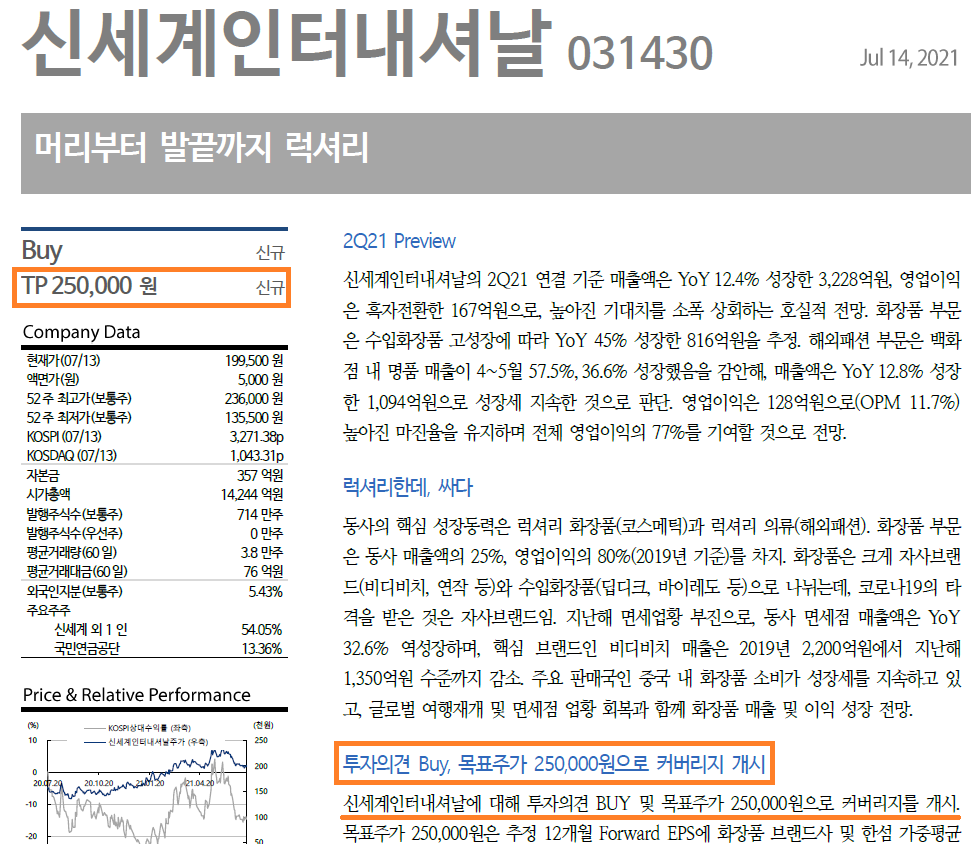
Task: Click the 2Q21 Preview section heading
Action: 399,241
